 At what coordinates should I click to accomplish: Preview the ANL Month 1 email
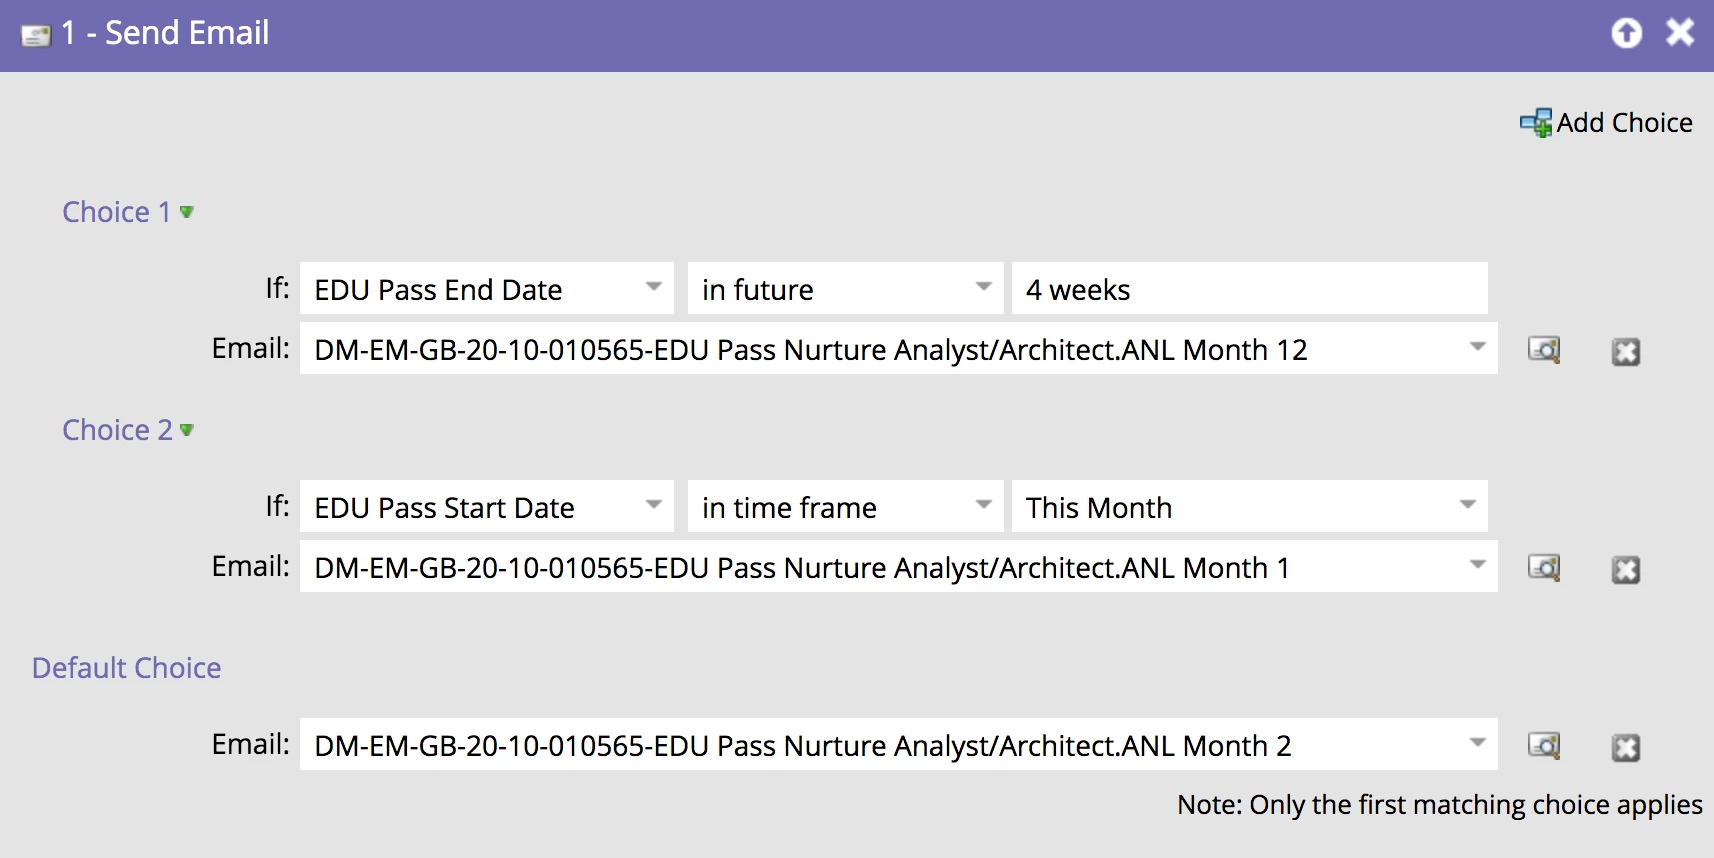pyautogui.click(x=1544, y=568)
